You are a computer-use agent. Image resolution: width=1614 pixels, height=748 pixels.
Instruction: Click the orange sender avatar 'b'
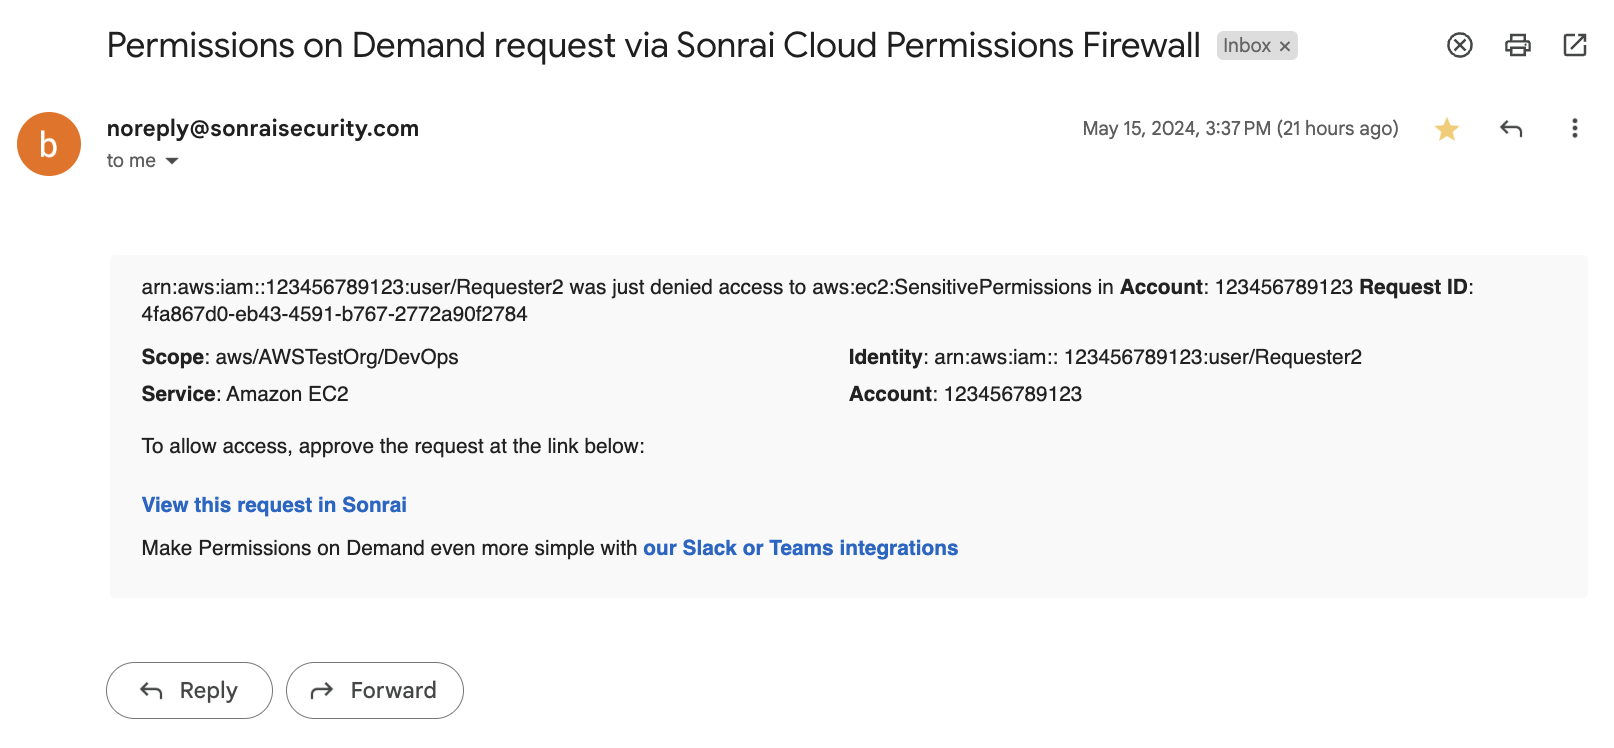tap(49, 144)
